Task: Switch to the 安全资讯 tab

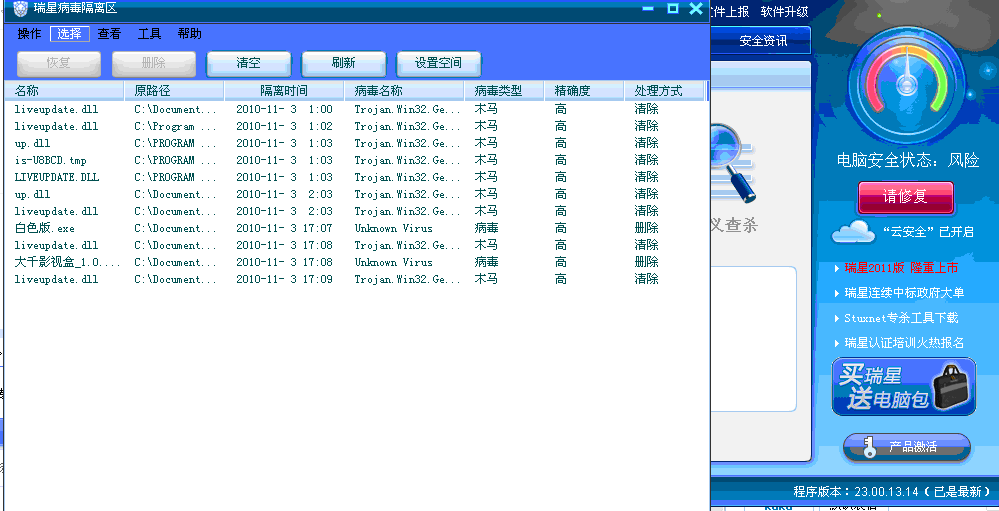Action: pos(763,41)
